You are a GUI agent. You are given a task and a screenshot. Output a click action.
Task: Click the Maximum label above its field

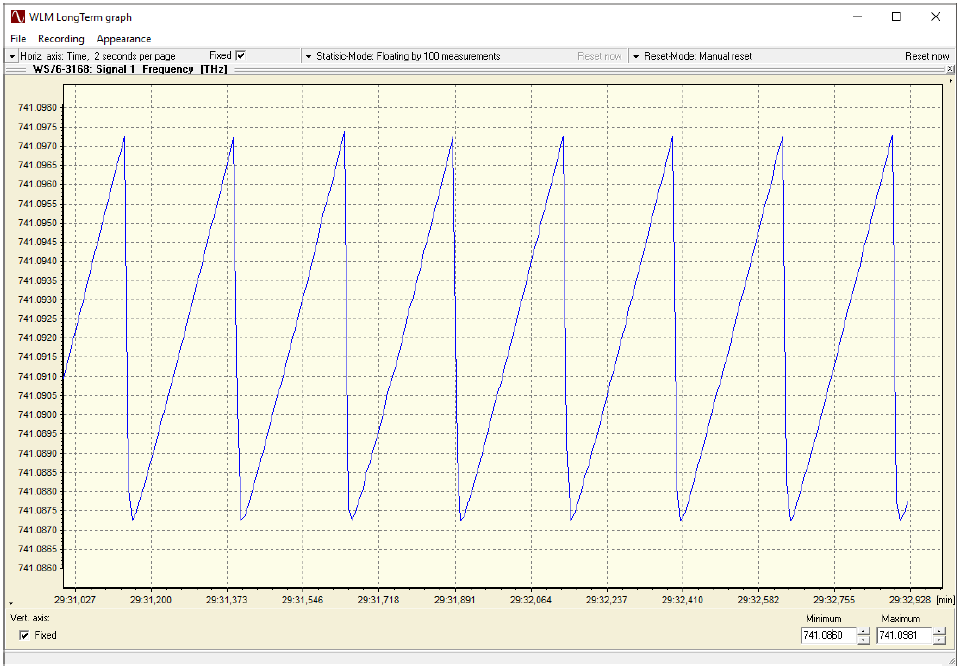coord(901,619)
